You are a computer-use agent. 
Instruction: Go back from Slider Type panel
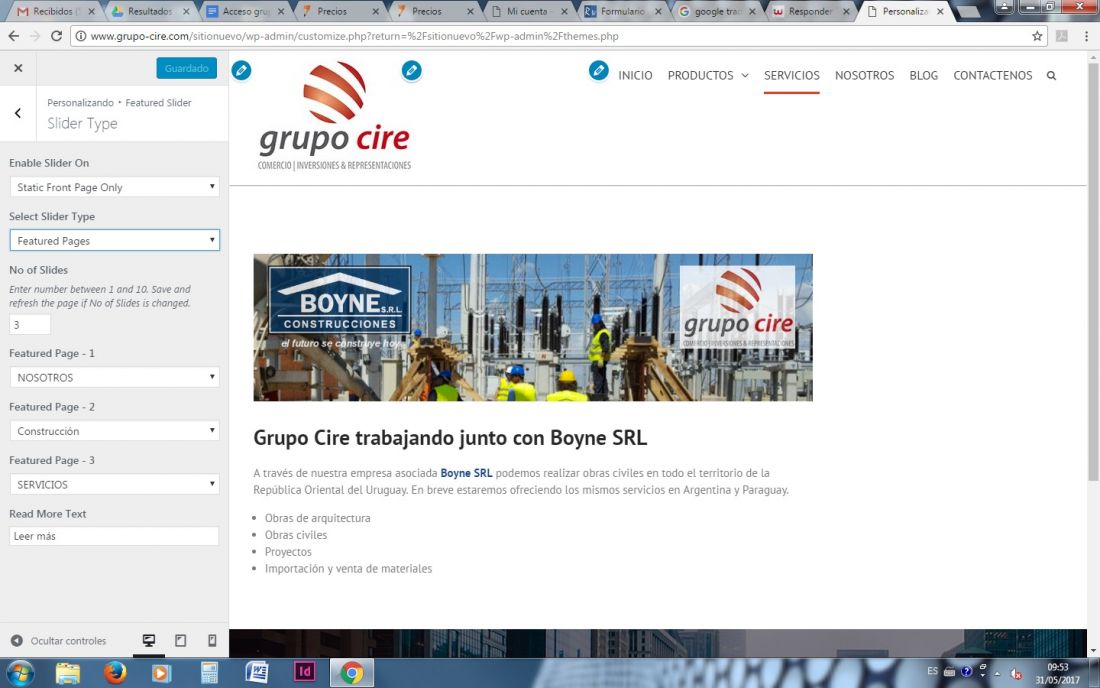pos(18,113)
